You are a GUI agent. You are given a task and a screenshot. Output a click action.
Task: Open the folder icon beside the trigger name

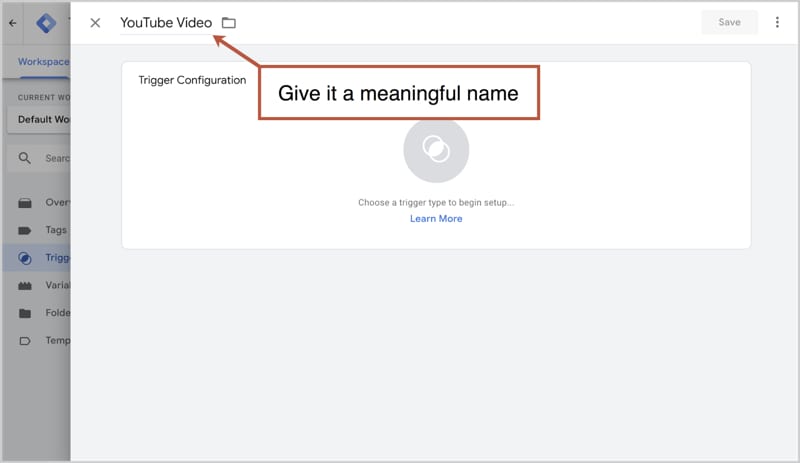coord(229,22)
